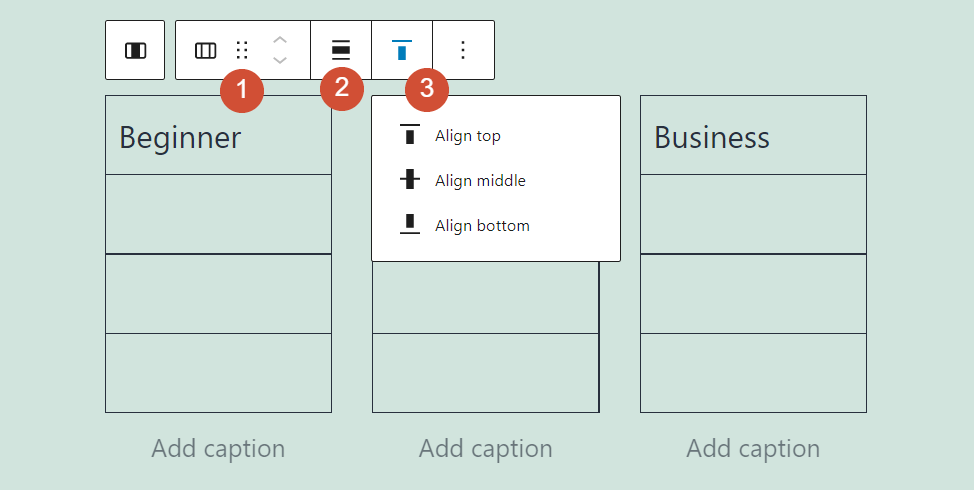
Task: Click the columns block type icon
Action: pos(206,50)
